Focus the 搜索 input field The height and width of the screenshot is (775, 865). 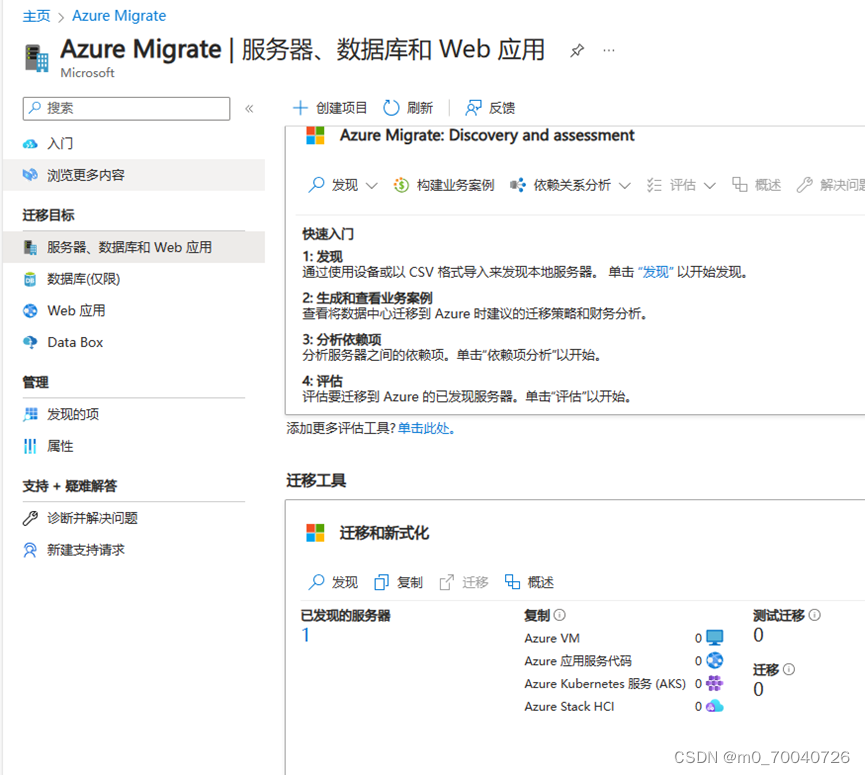(126, 109)
